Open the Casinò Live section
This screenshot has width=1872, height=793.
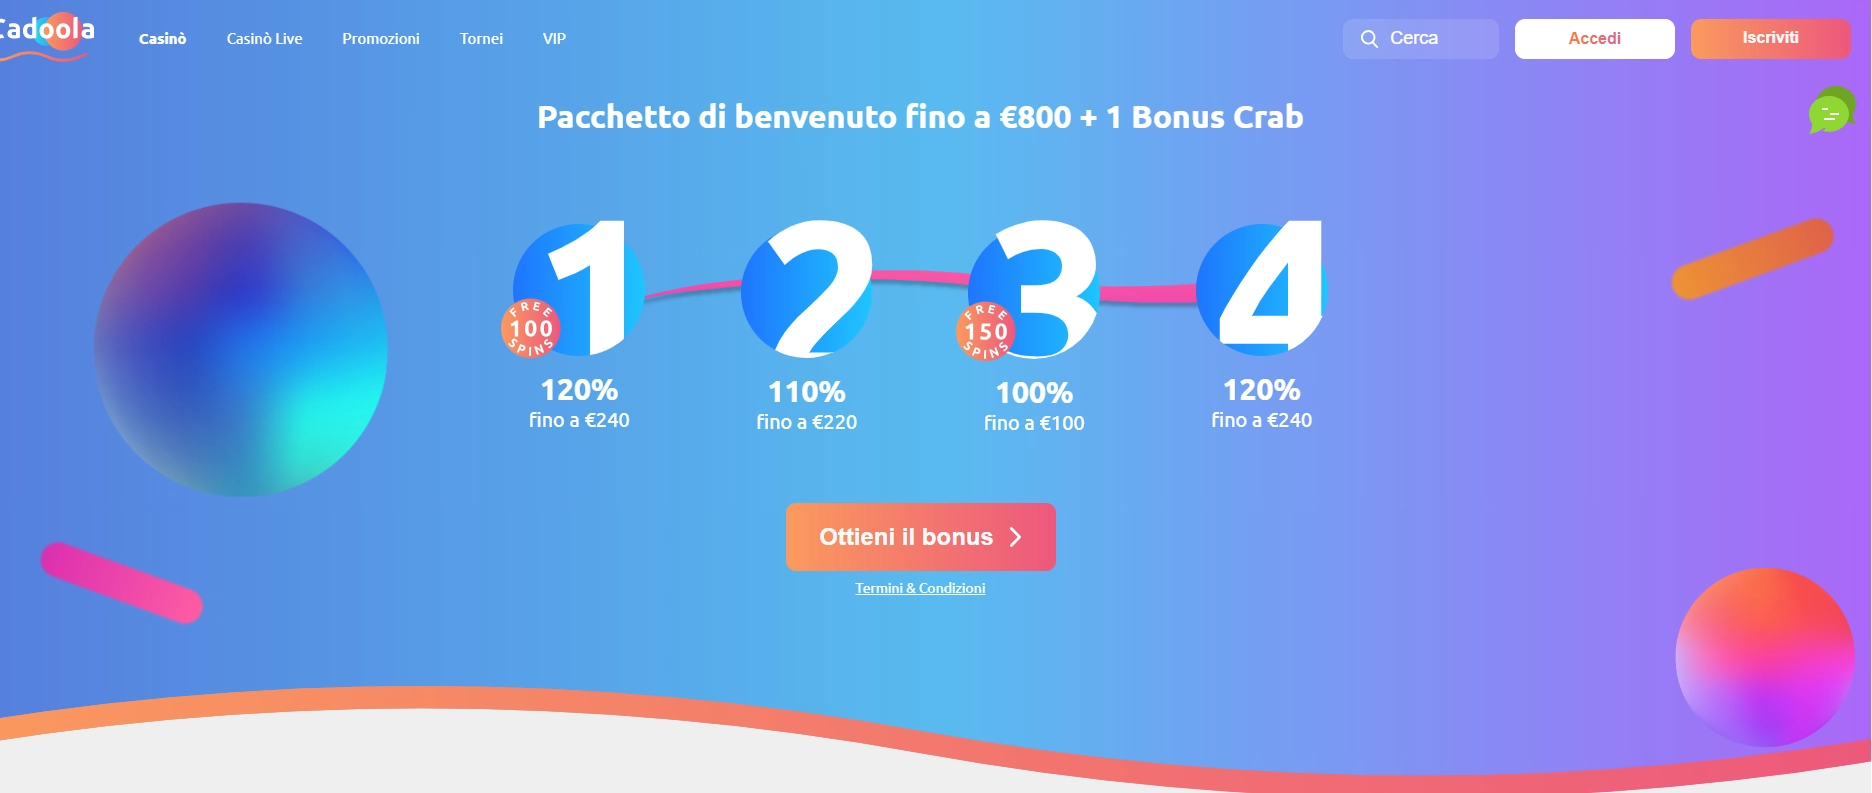tap(263, 38)
